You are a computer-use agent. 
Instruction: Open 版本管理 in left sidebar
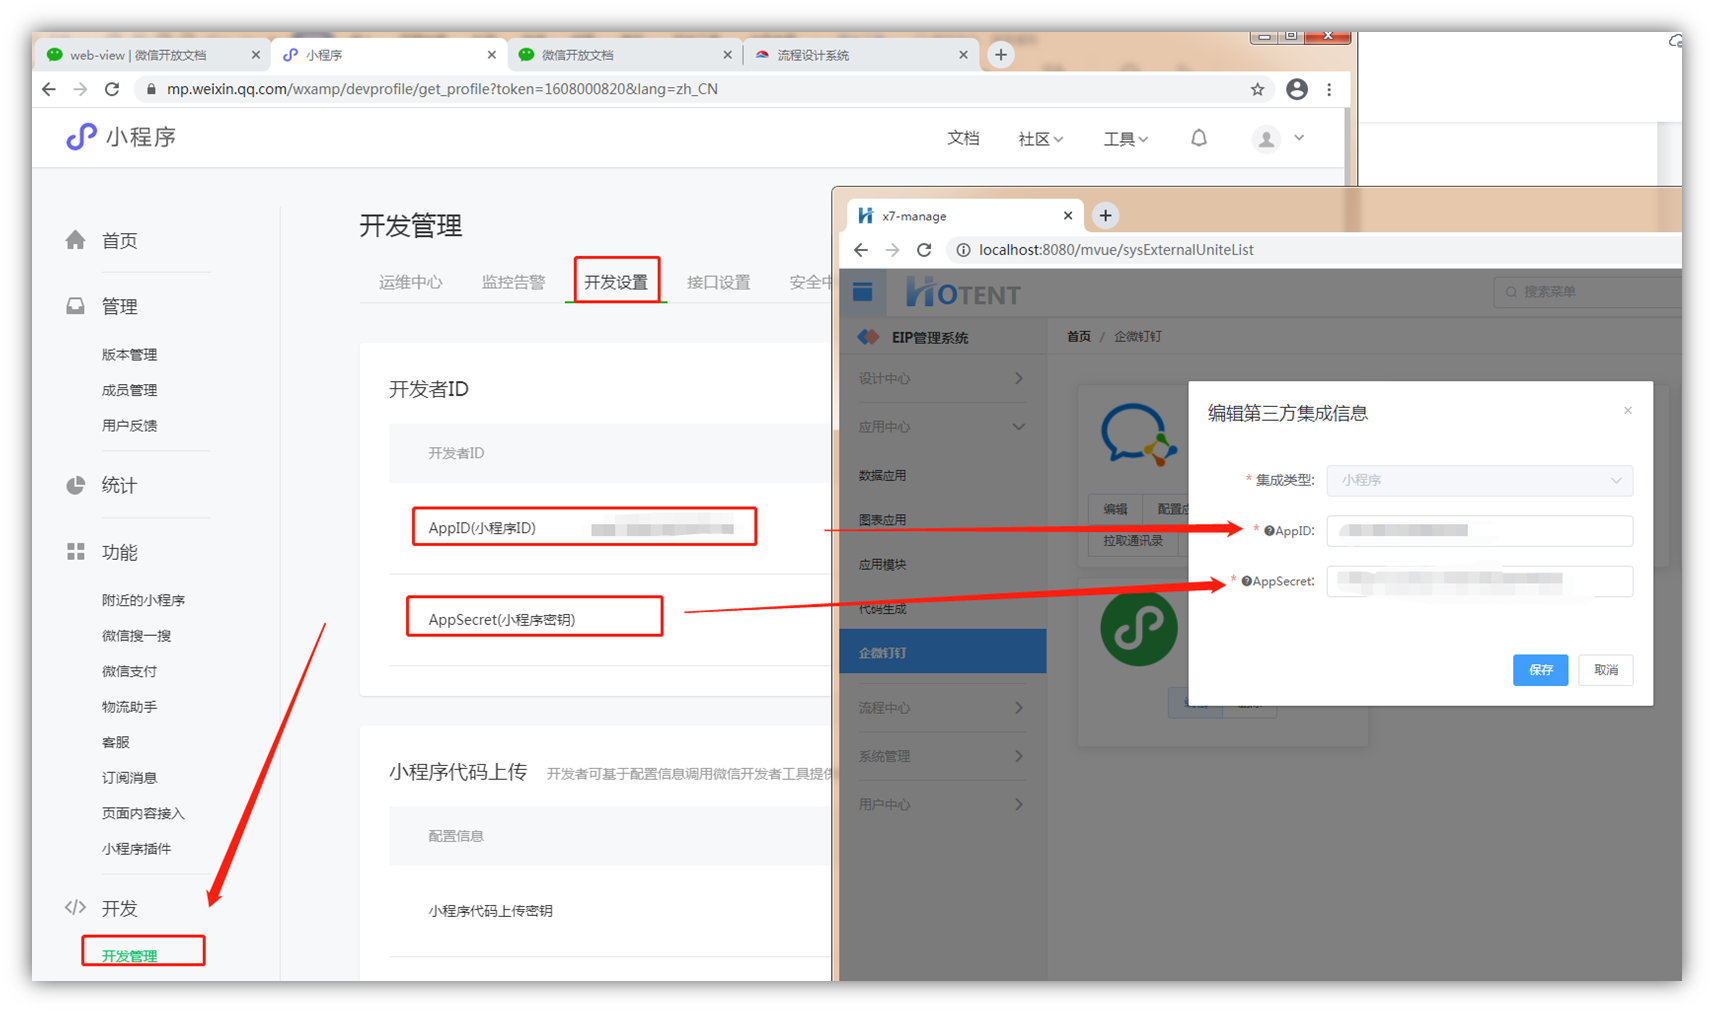(130, 355)
